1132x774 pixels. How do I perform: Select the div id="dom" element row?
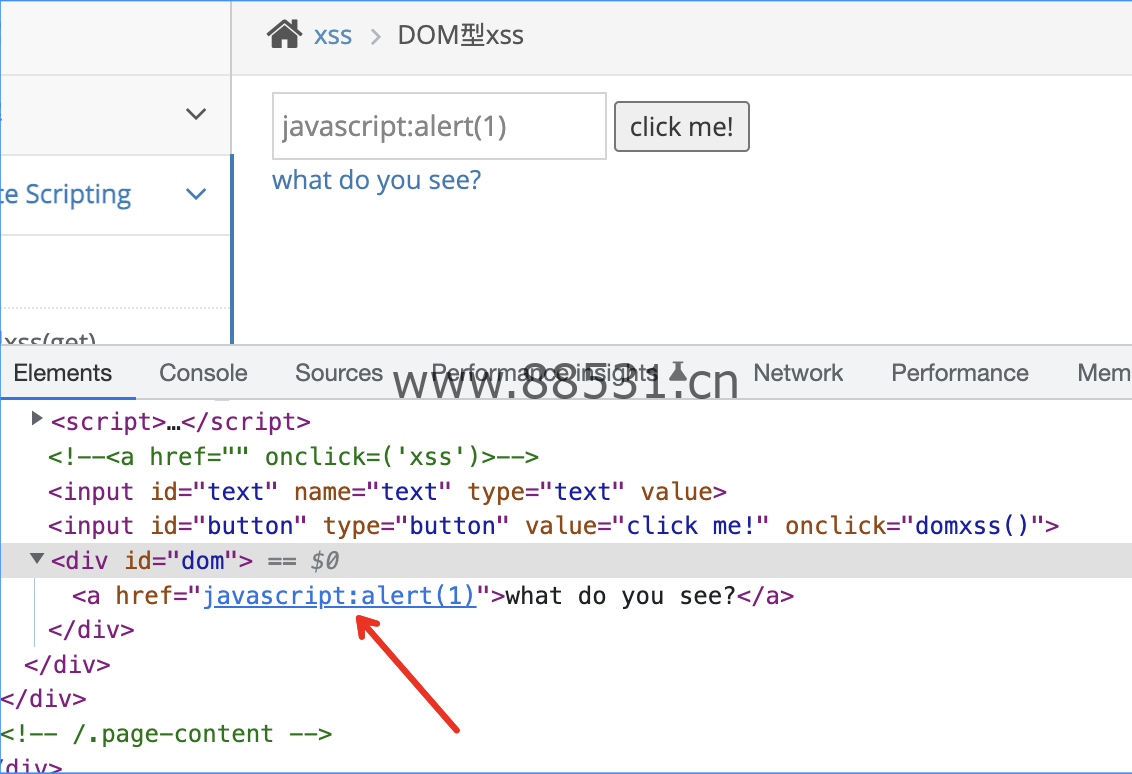(566, 560)
